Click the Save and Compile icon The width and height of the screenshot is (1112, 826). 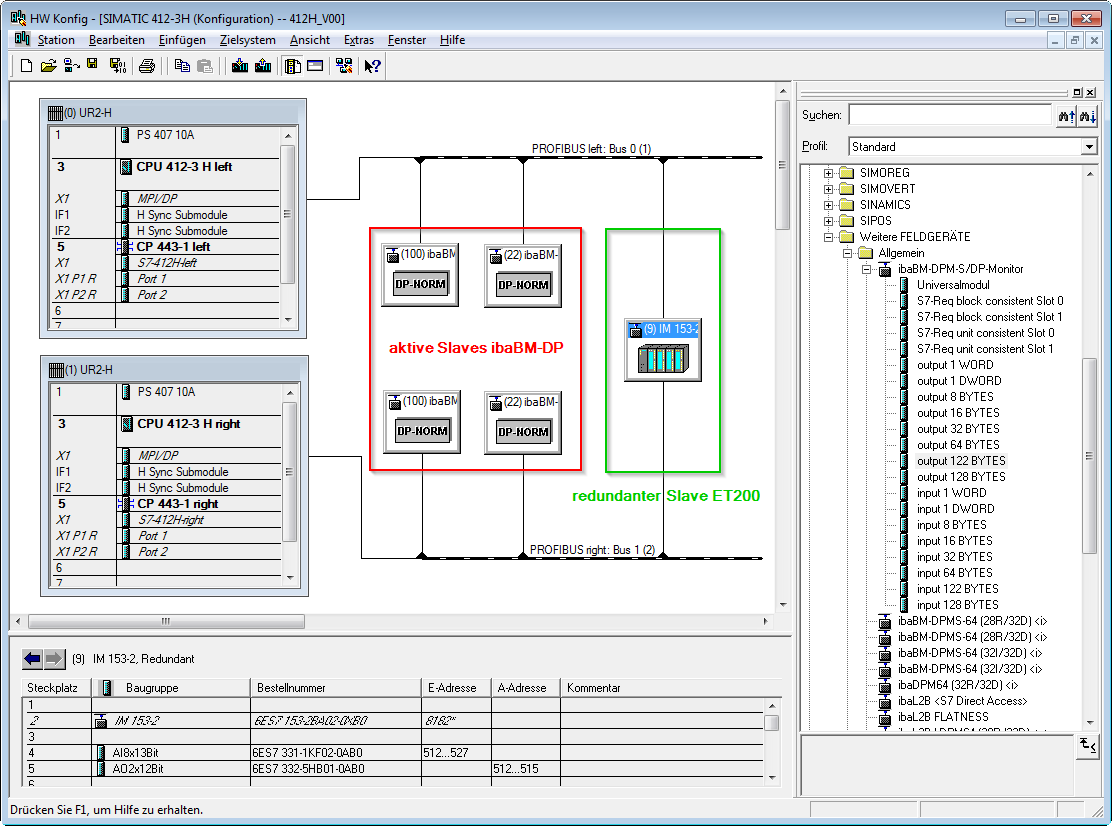(x=117, y=66)
